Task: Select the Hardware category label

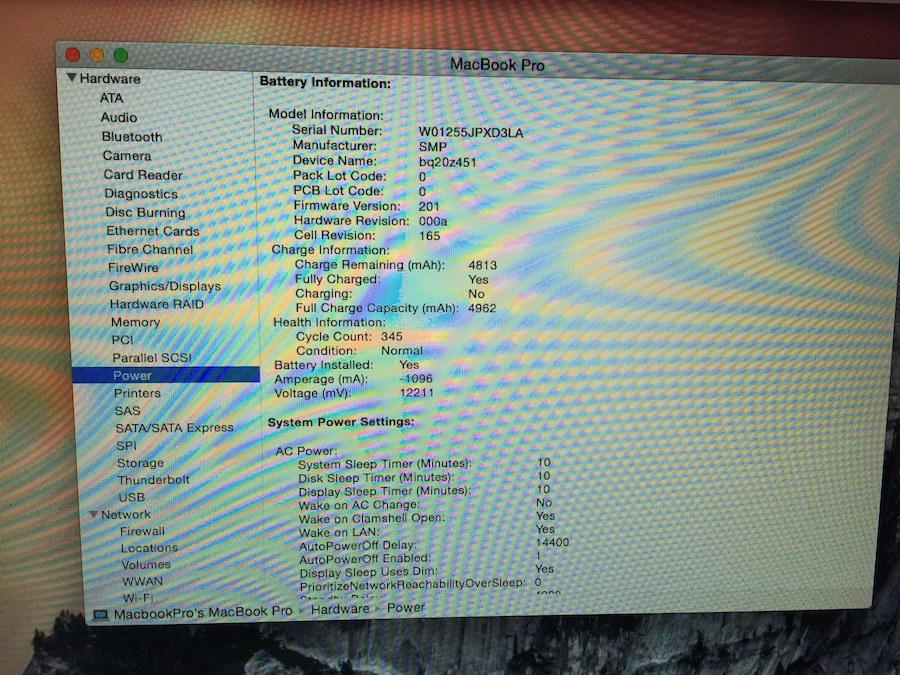Action: (x=110, y=79)
